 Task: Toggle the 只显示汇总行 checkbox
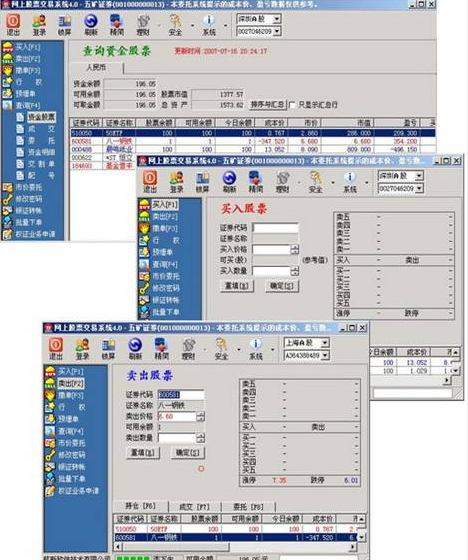(x=292, y=105)
